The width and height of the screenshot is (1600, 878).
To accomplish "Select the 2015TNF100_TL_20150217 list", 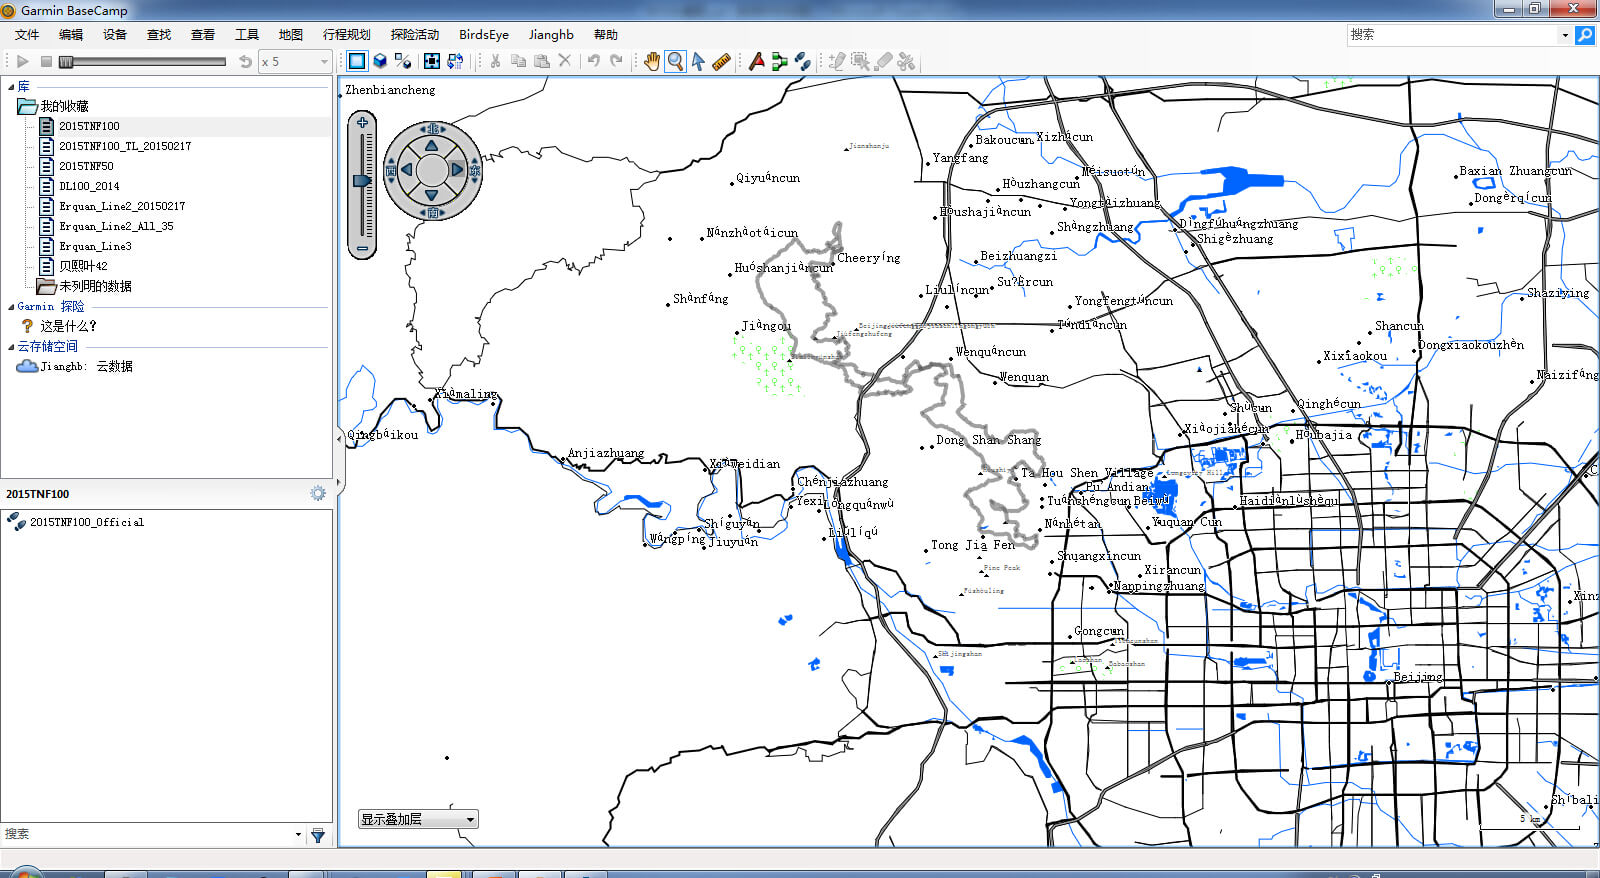I will click(125, 146).
